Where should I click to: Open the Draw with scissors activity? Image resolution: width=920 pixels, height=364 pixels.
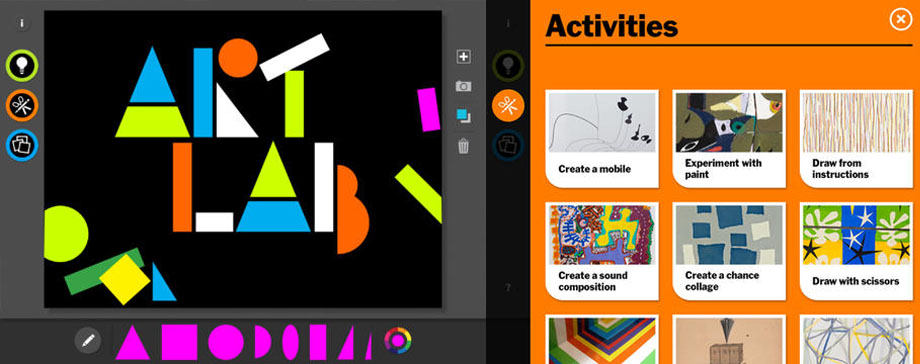click(856, 251)
